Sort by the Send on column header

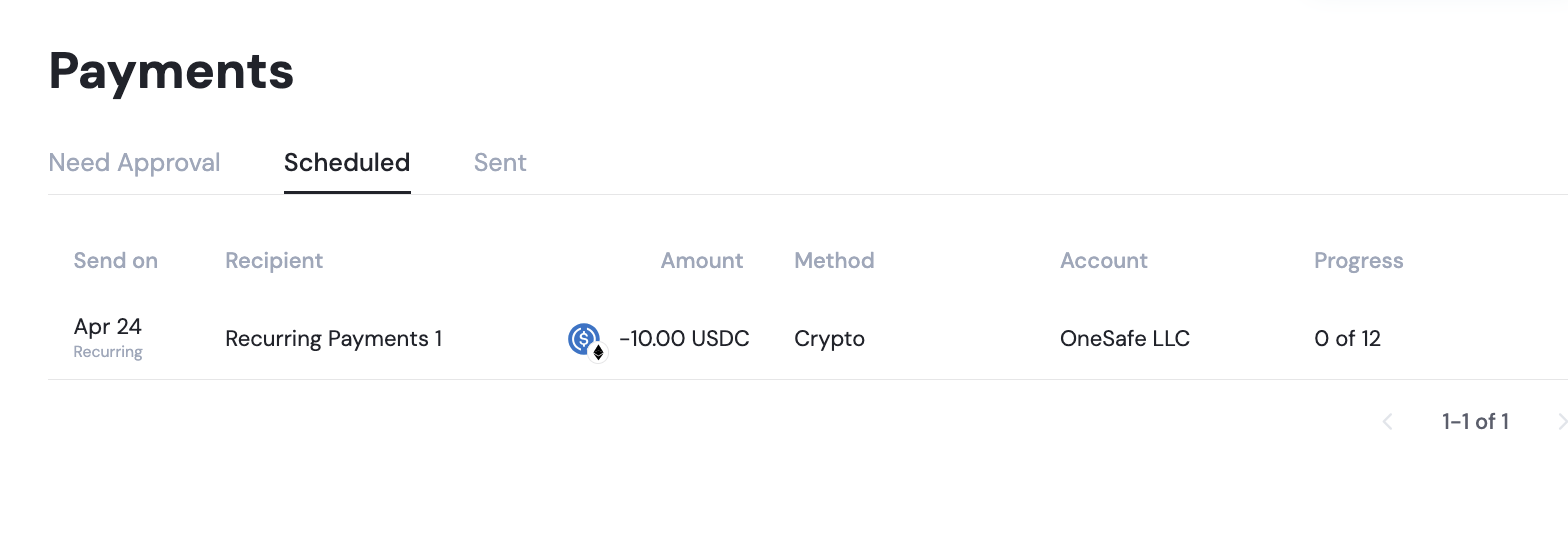pyautogui.click(x=116, y=261)
